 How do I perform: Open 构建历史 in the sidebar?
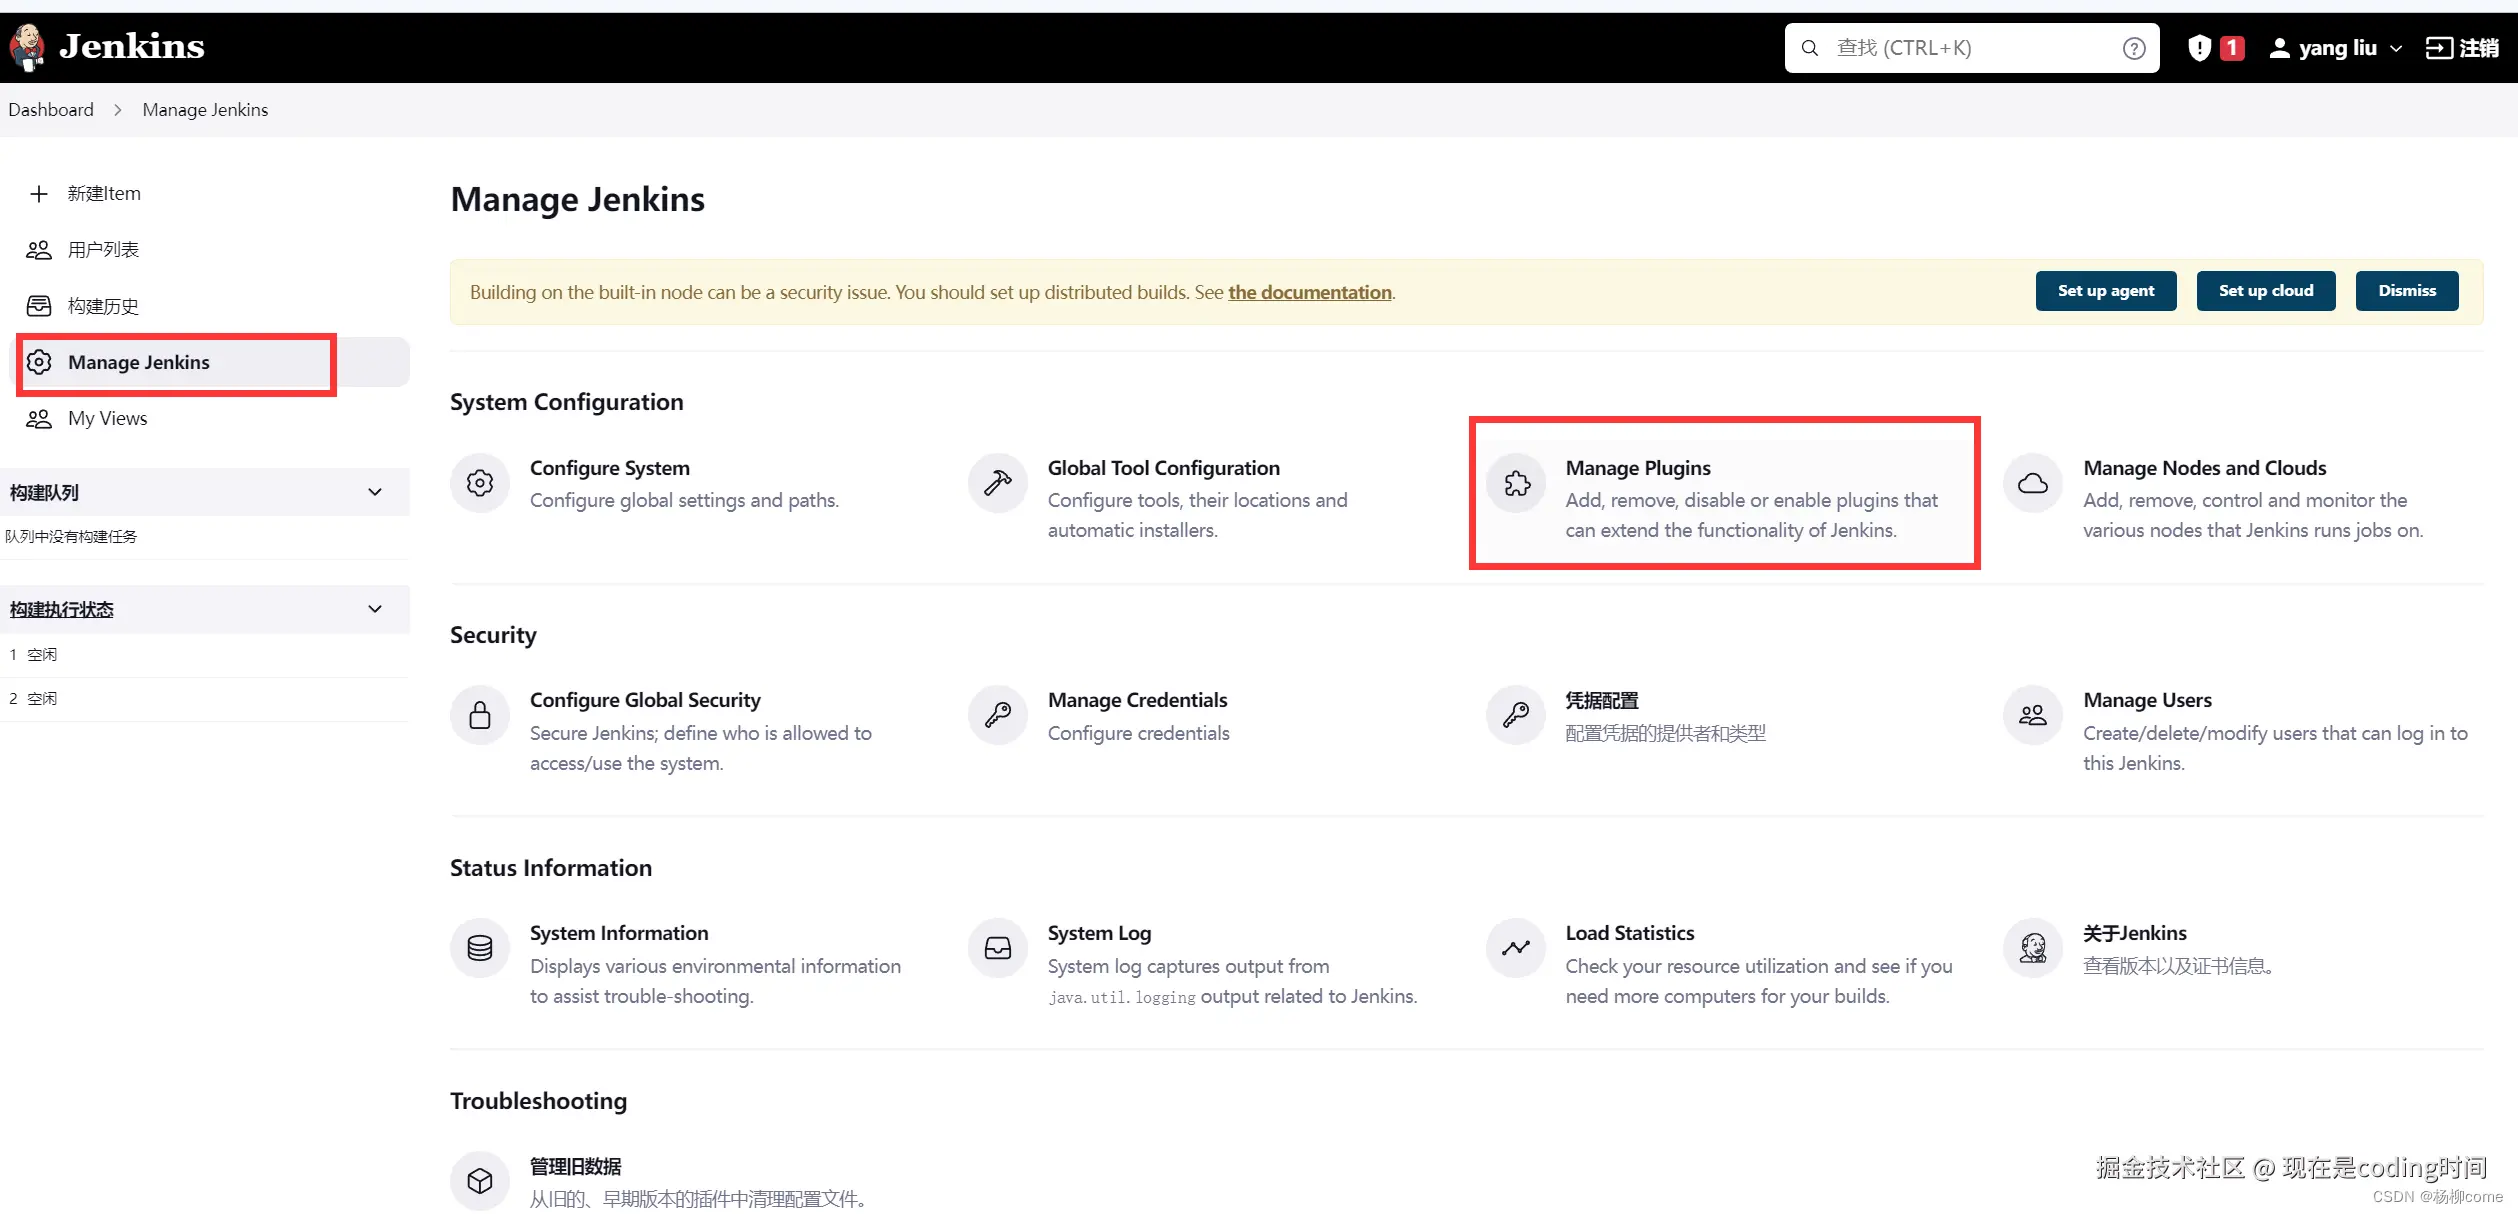click(x=103, y=306)
